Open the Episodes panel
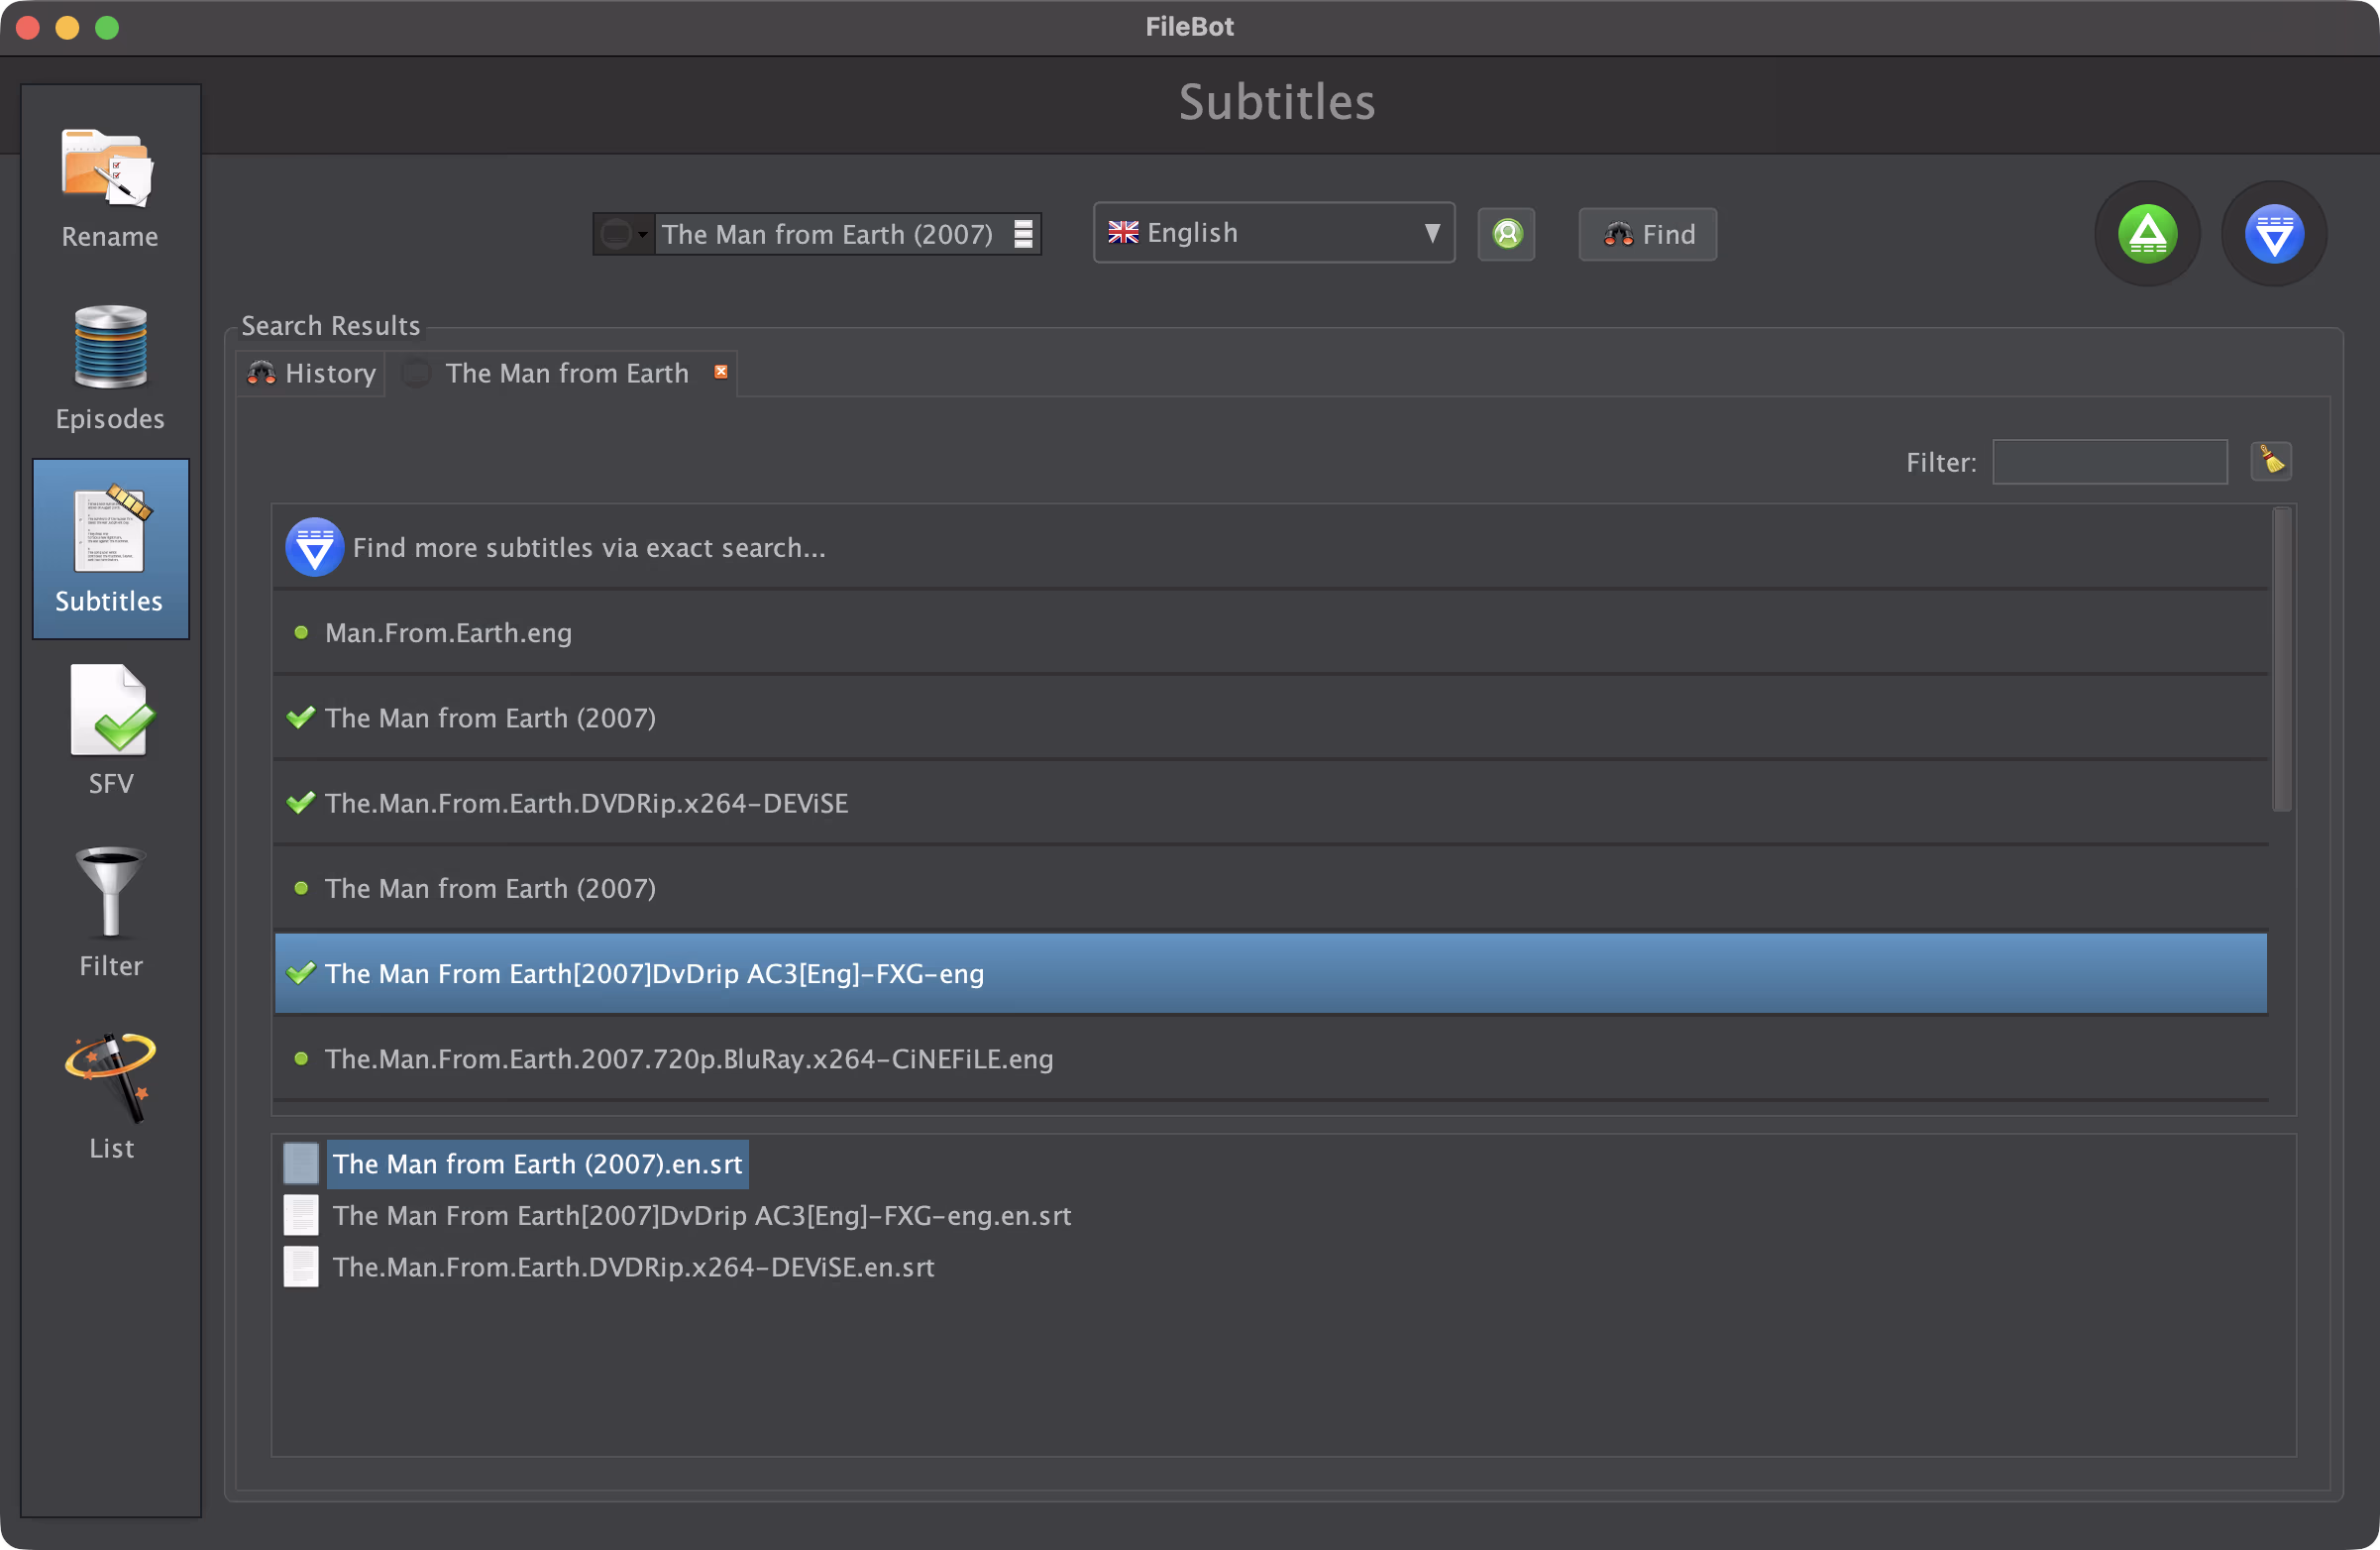Viewport: 2380px width, 1550px height. pos(109,367)
